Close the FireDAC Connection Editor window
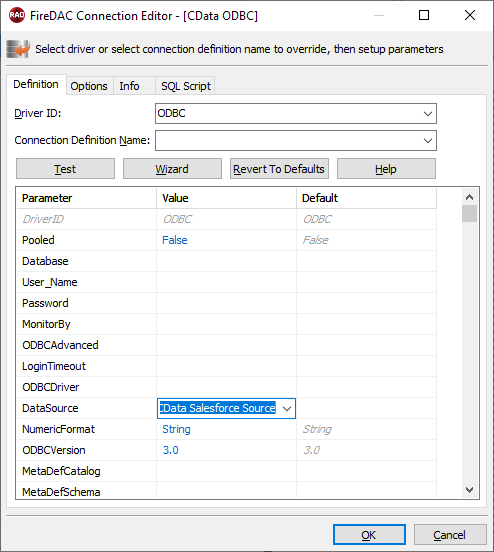Screen dimensions: 494x552 click(470, 15)
